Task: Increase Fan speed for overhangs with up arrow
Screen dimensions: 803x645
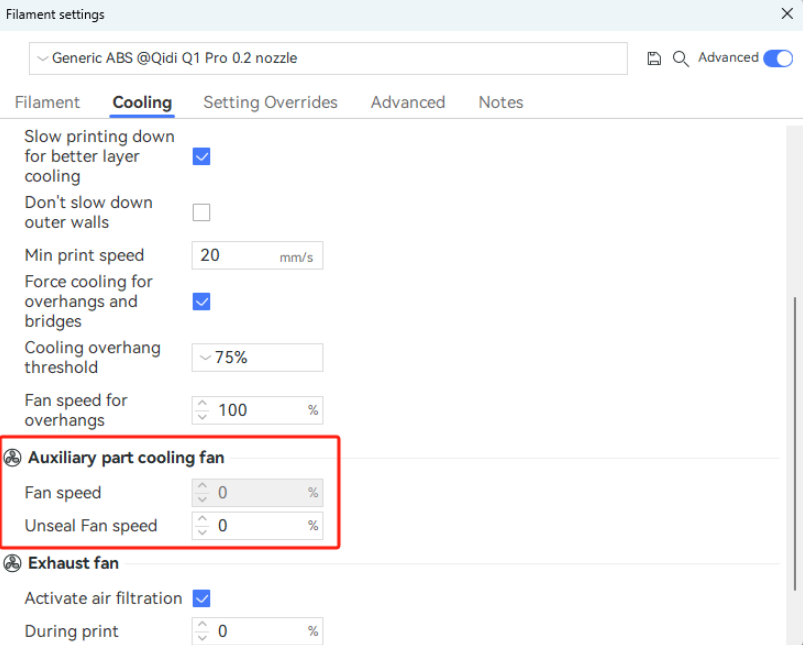Action: 203,404
